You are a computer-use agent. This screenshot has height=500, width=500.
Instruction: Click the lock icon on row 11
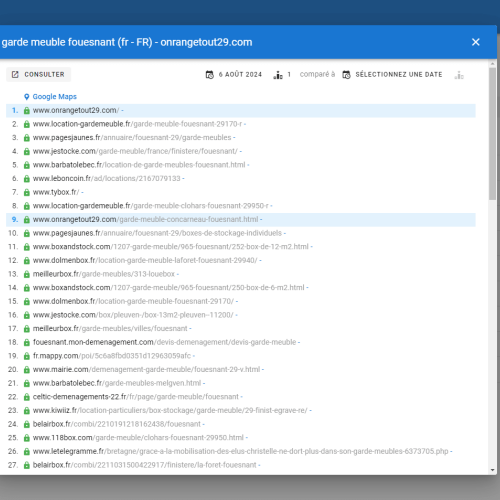click(27, 247)
